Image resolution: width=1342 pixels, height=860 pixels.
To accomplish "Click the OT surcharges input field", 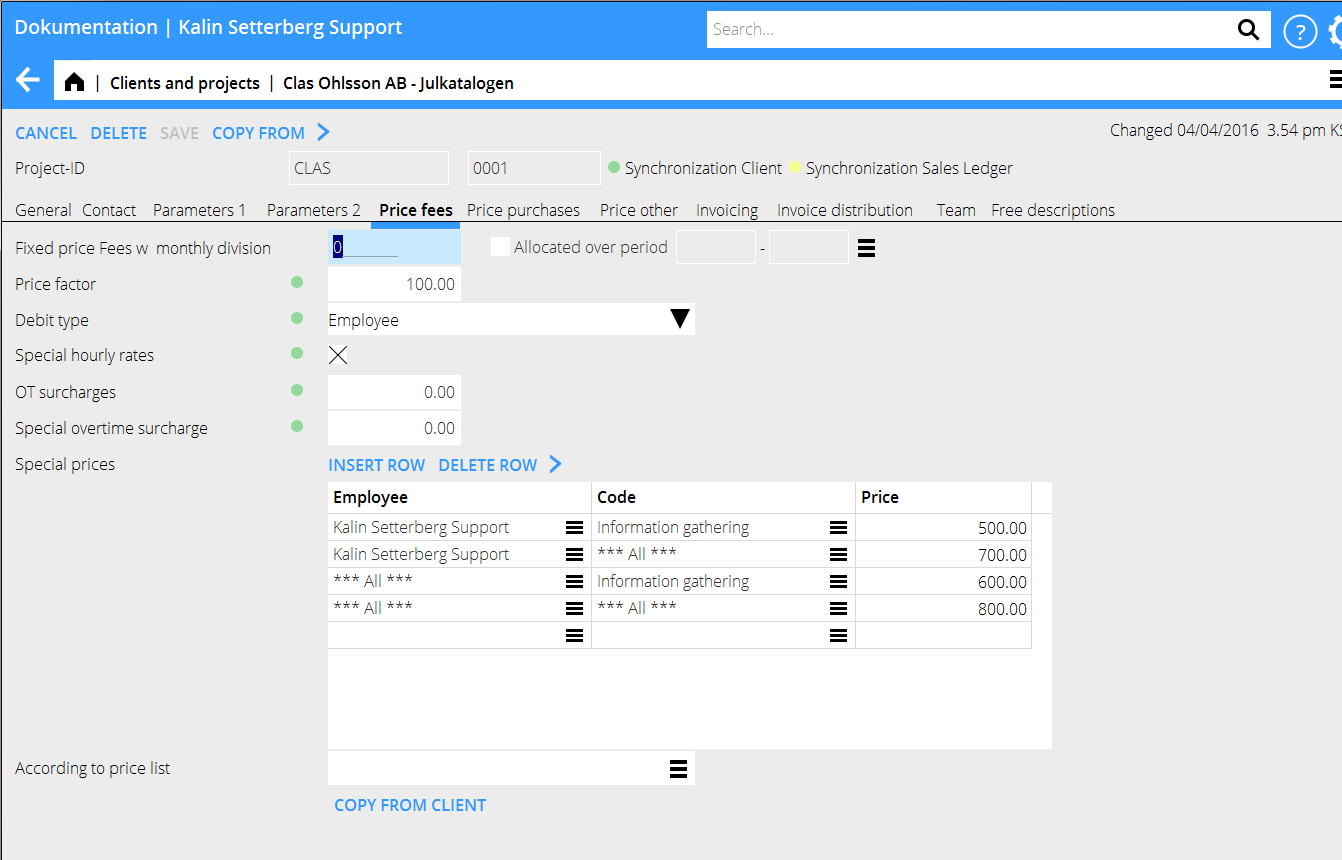I will (x=394, y=392).
